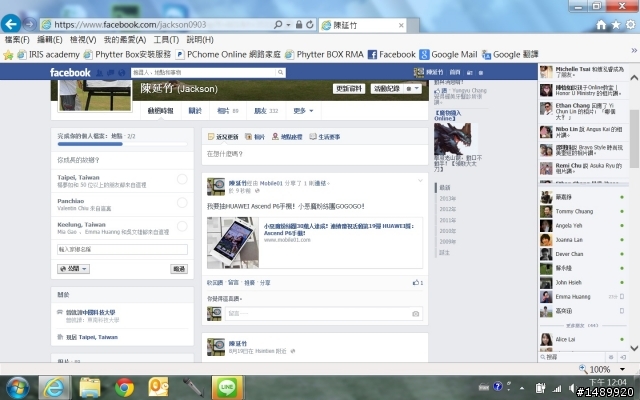
Task: Click the profile completion progress bar
Action: pyautogui.click(x=122, y=144)
